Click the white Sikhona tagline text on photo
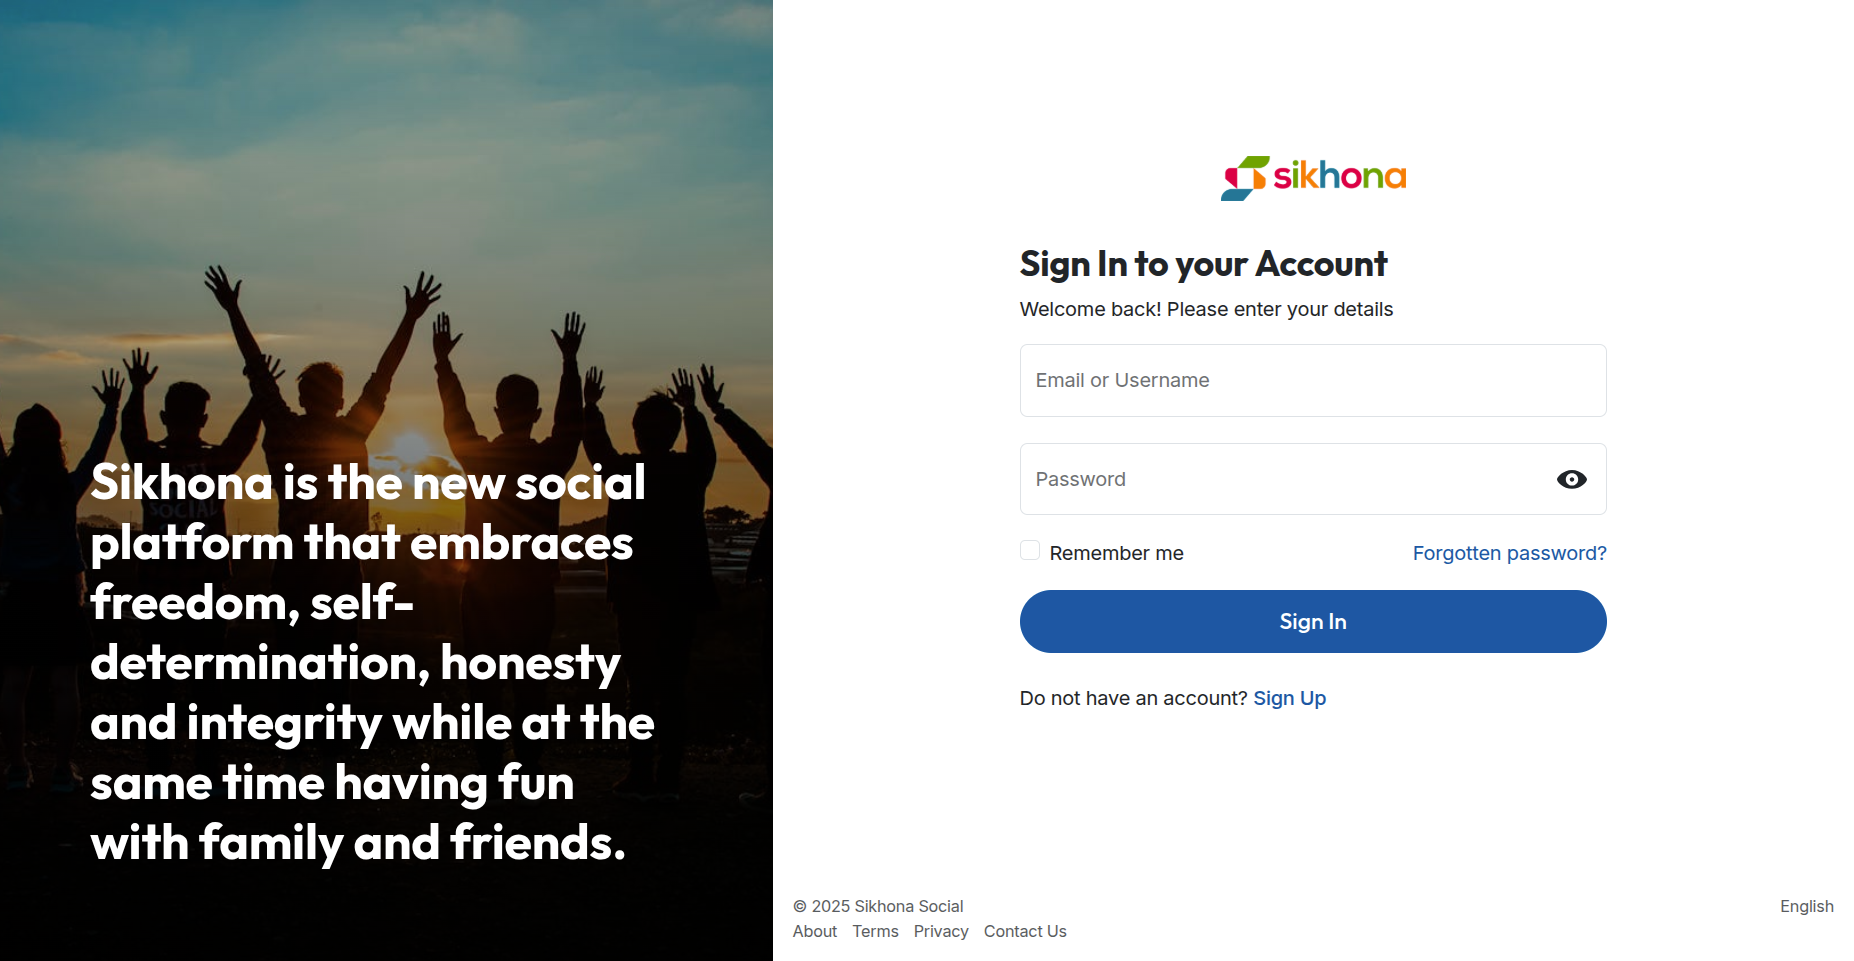 coord(371,662)
